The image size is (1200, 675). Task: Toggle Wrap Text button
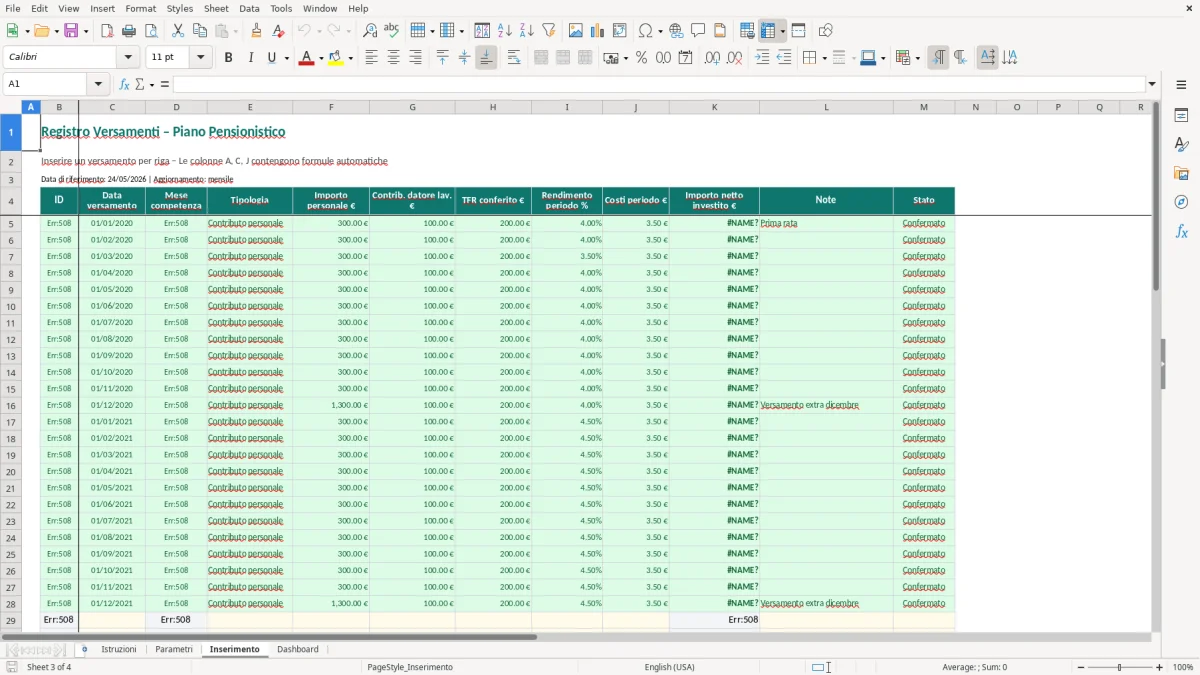(x=513, y=58)
